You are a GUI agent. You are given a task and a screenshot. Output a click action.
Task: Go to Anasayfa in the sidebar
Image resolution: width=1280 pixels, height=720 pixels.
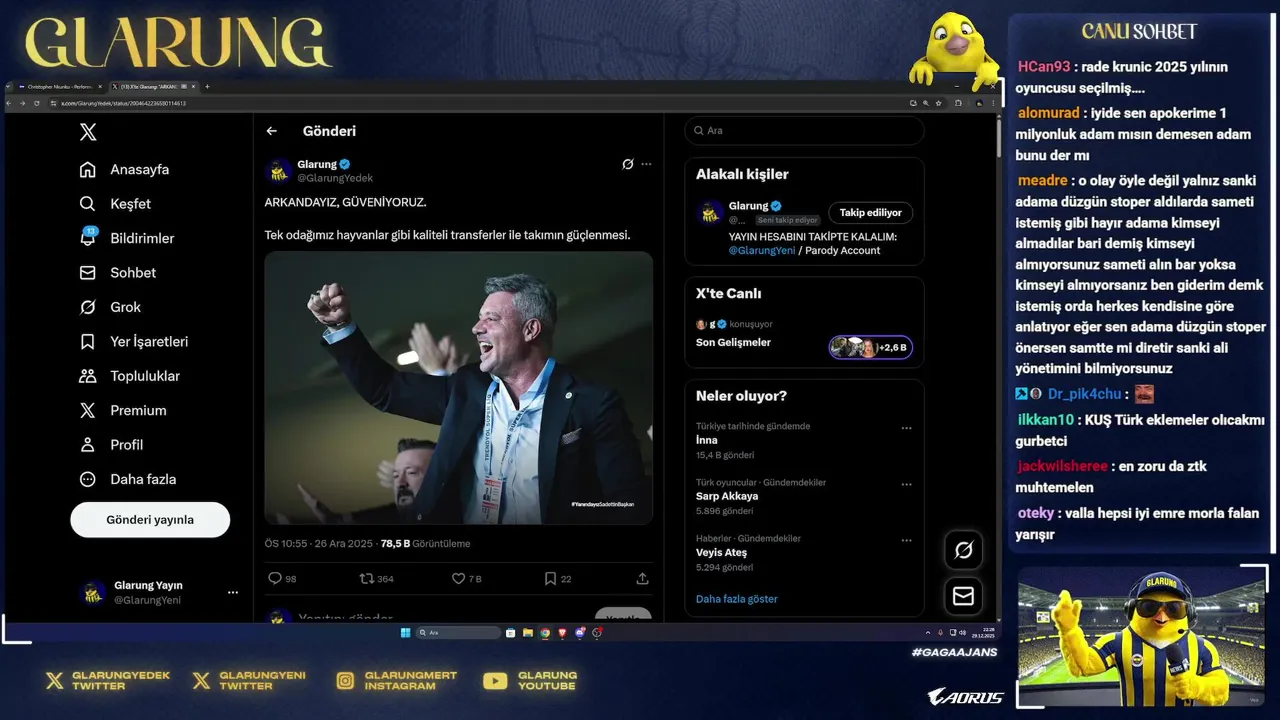pyautogui.click(x=124, y=169)
